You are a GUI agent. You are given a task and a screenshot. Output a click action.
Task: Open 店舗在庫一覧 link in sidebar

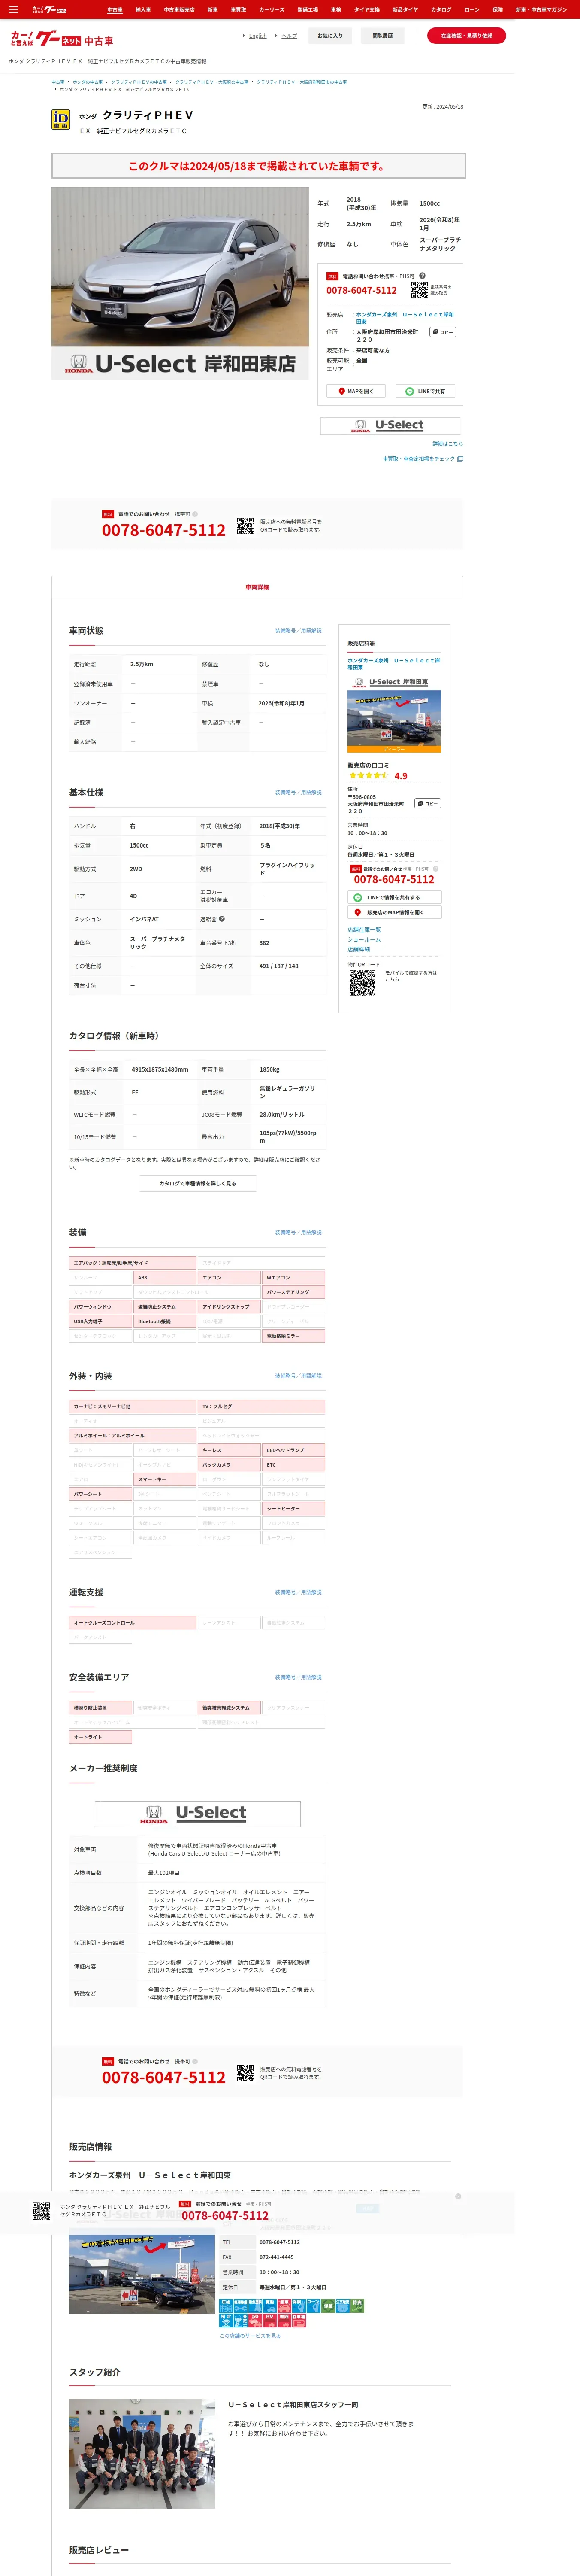(364, 930)
